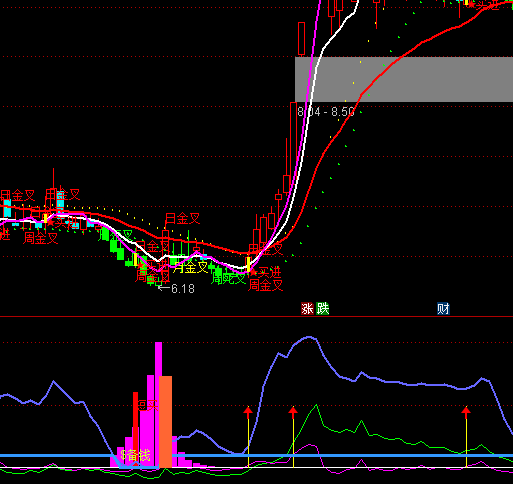Viewport: 513px width, 484px height.
Task: Click the yellow $备钱 label
Action: pyautogui.click(x=135, y=455)
